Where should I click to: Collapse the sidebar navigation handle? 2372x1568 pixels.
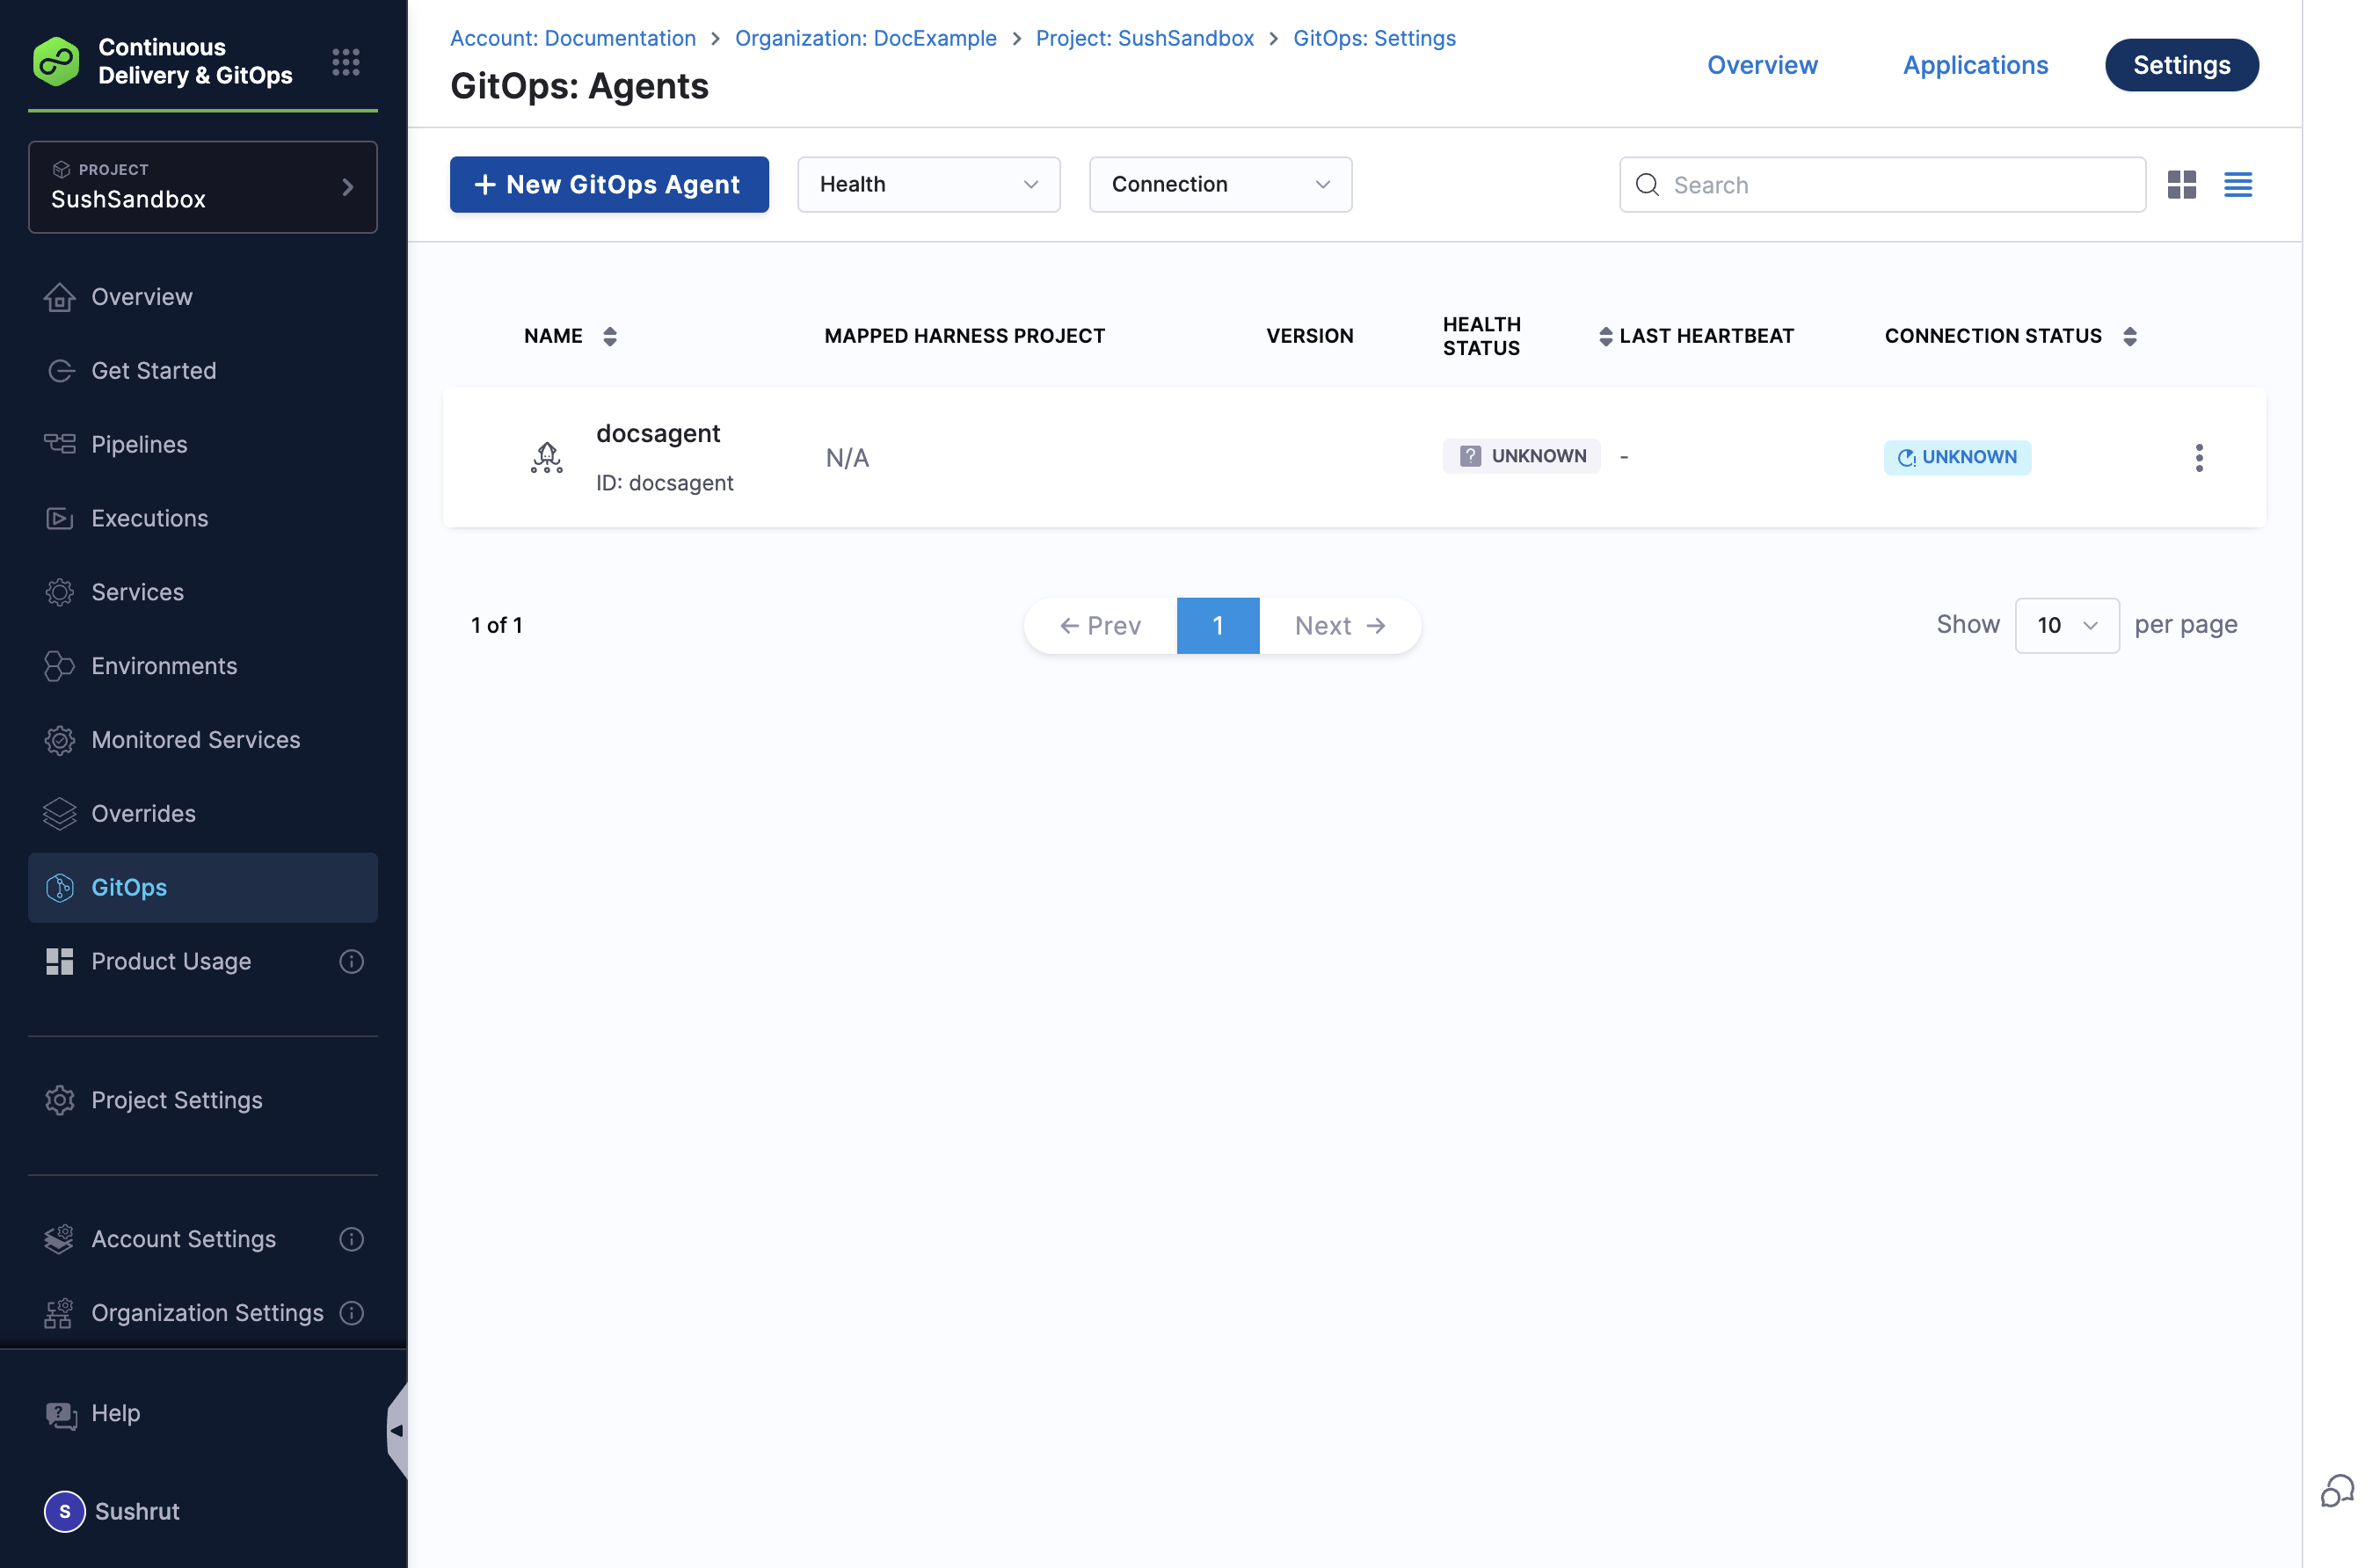point(397,1430)
